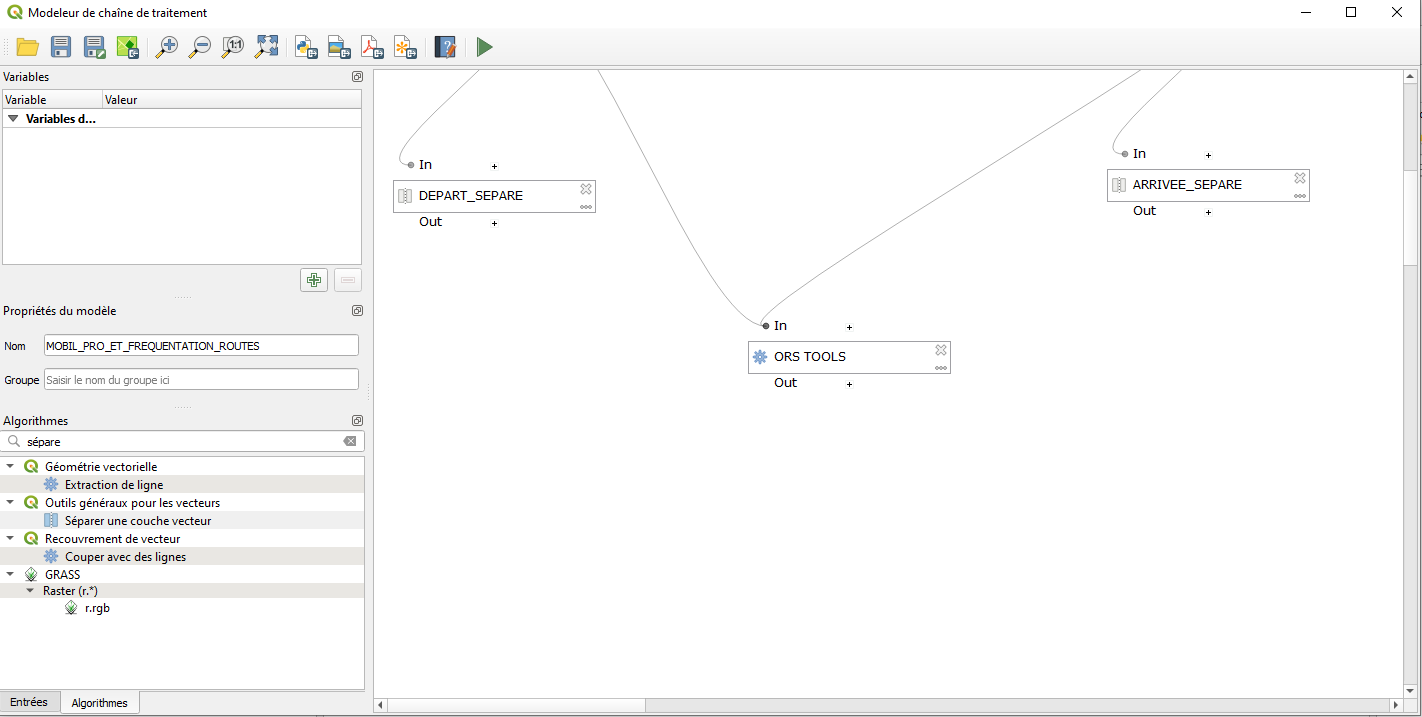The image size is (1422, 717).
Task: Delete the DEPART_SEPARE node
Action: (x=586, y=189)
